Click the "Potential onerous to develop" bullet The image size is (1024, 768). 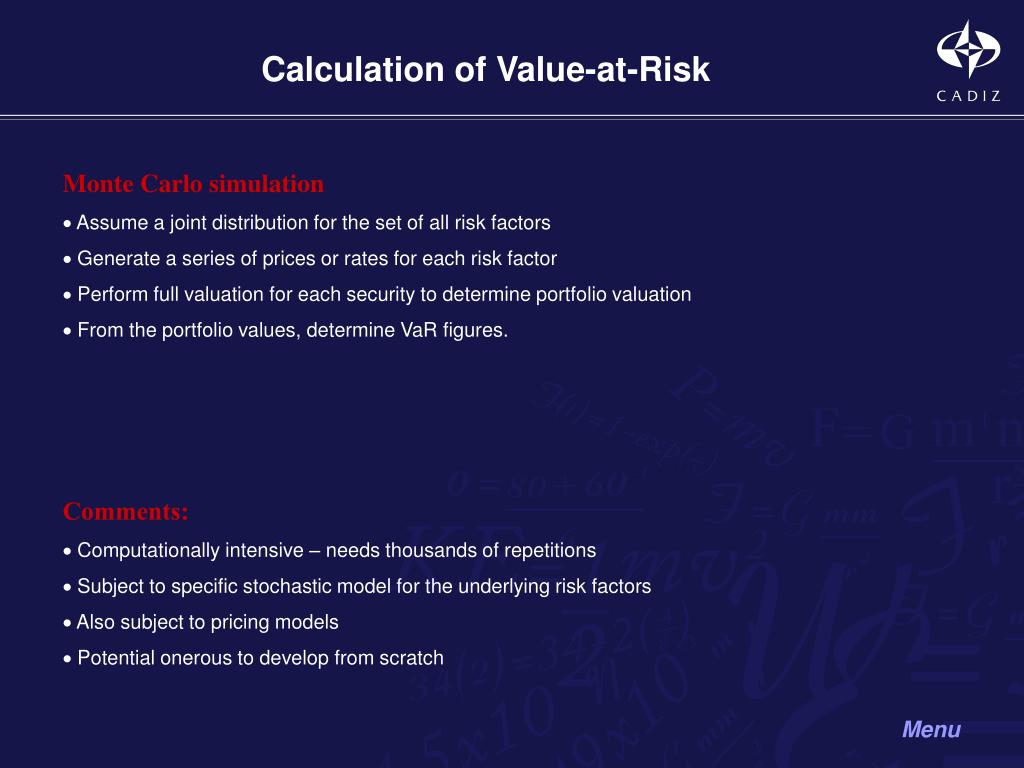click(x=253, y=658)
